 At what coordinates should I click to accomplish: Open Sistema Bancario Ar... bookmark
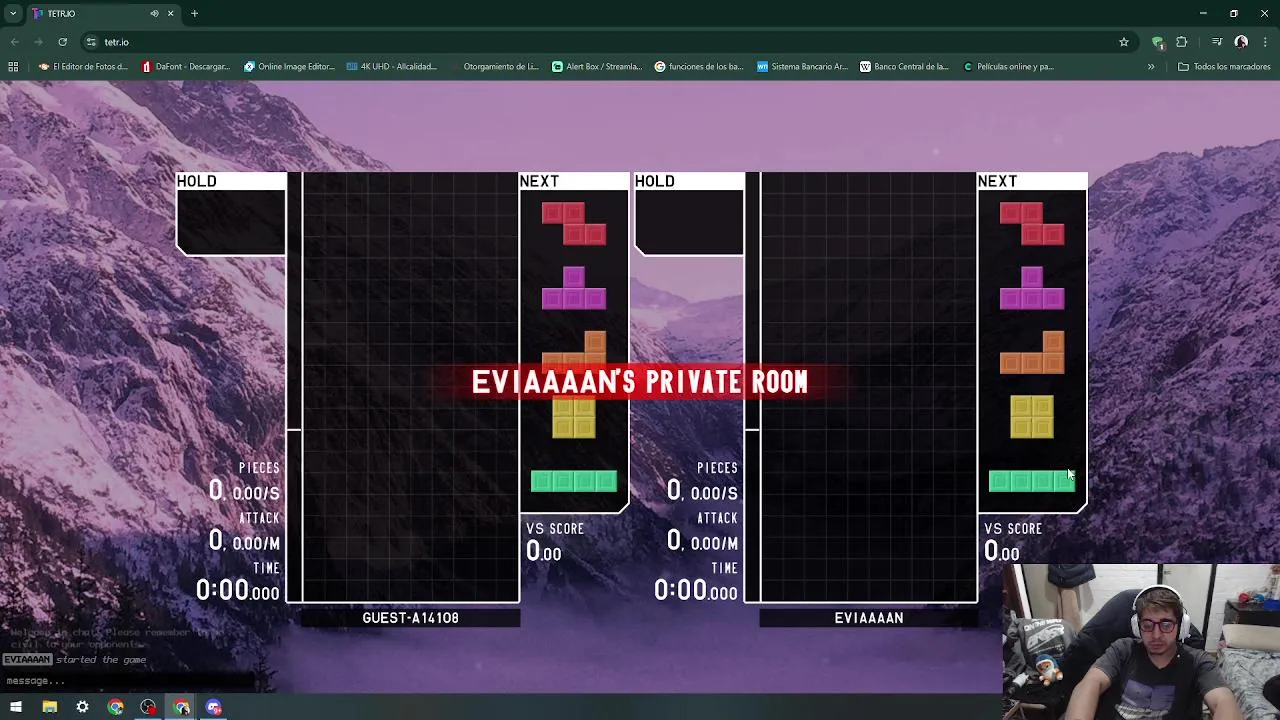(802, 67)
